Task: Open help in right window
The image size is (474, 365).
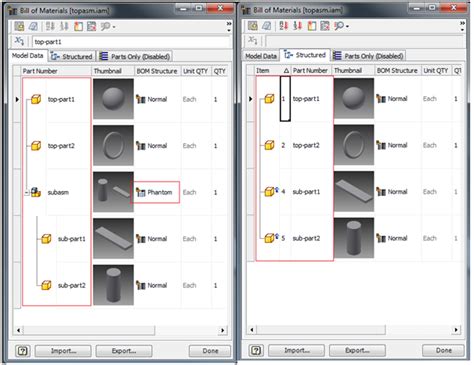Action: click(256, 350)
